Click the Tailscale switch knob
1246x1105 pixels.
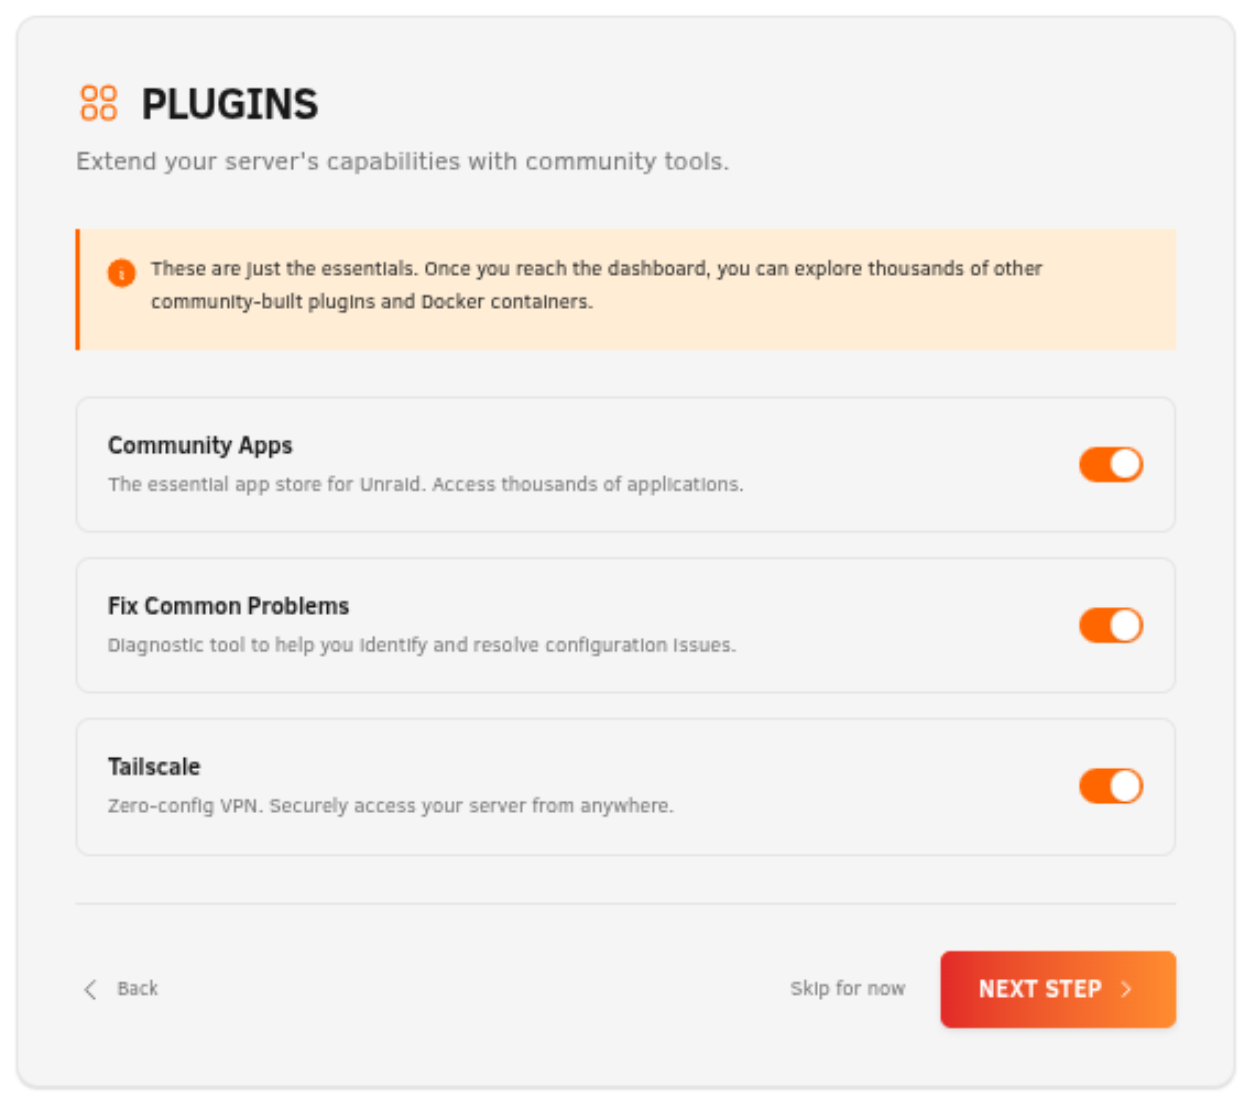coord(1124,786)
